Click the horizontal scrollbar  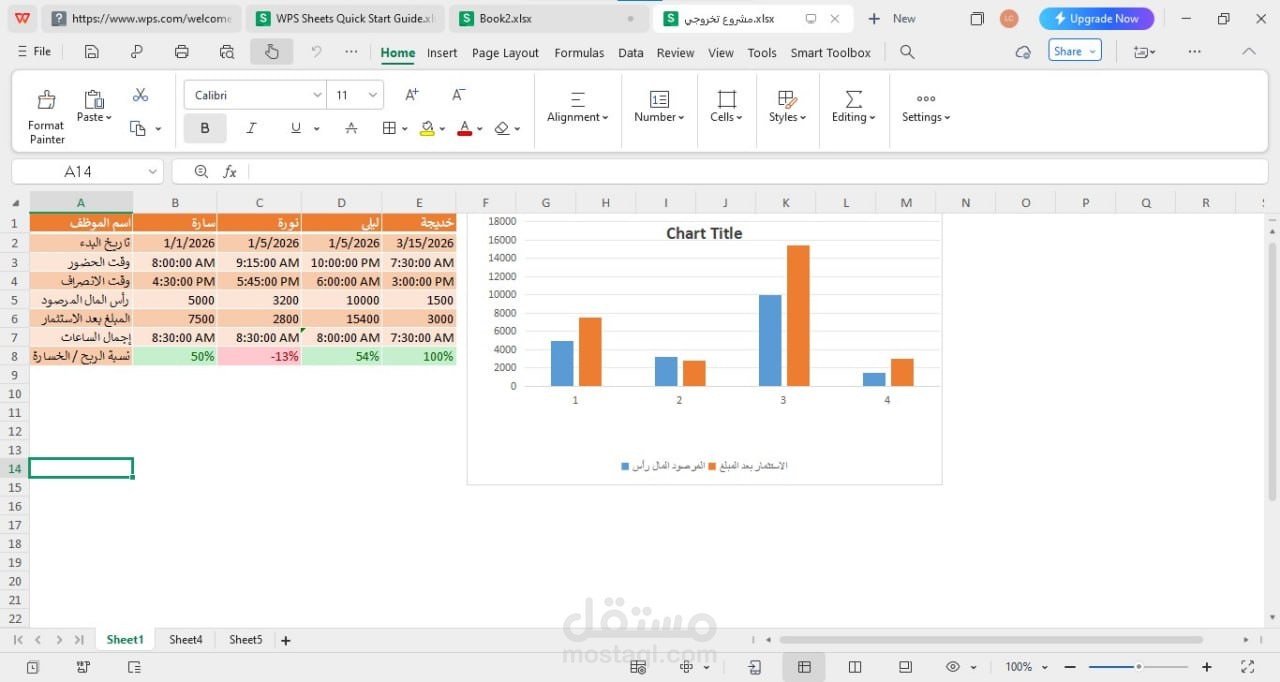tap(991, 640)
